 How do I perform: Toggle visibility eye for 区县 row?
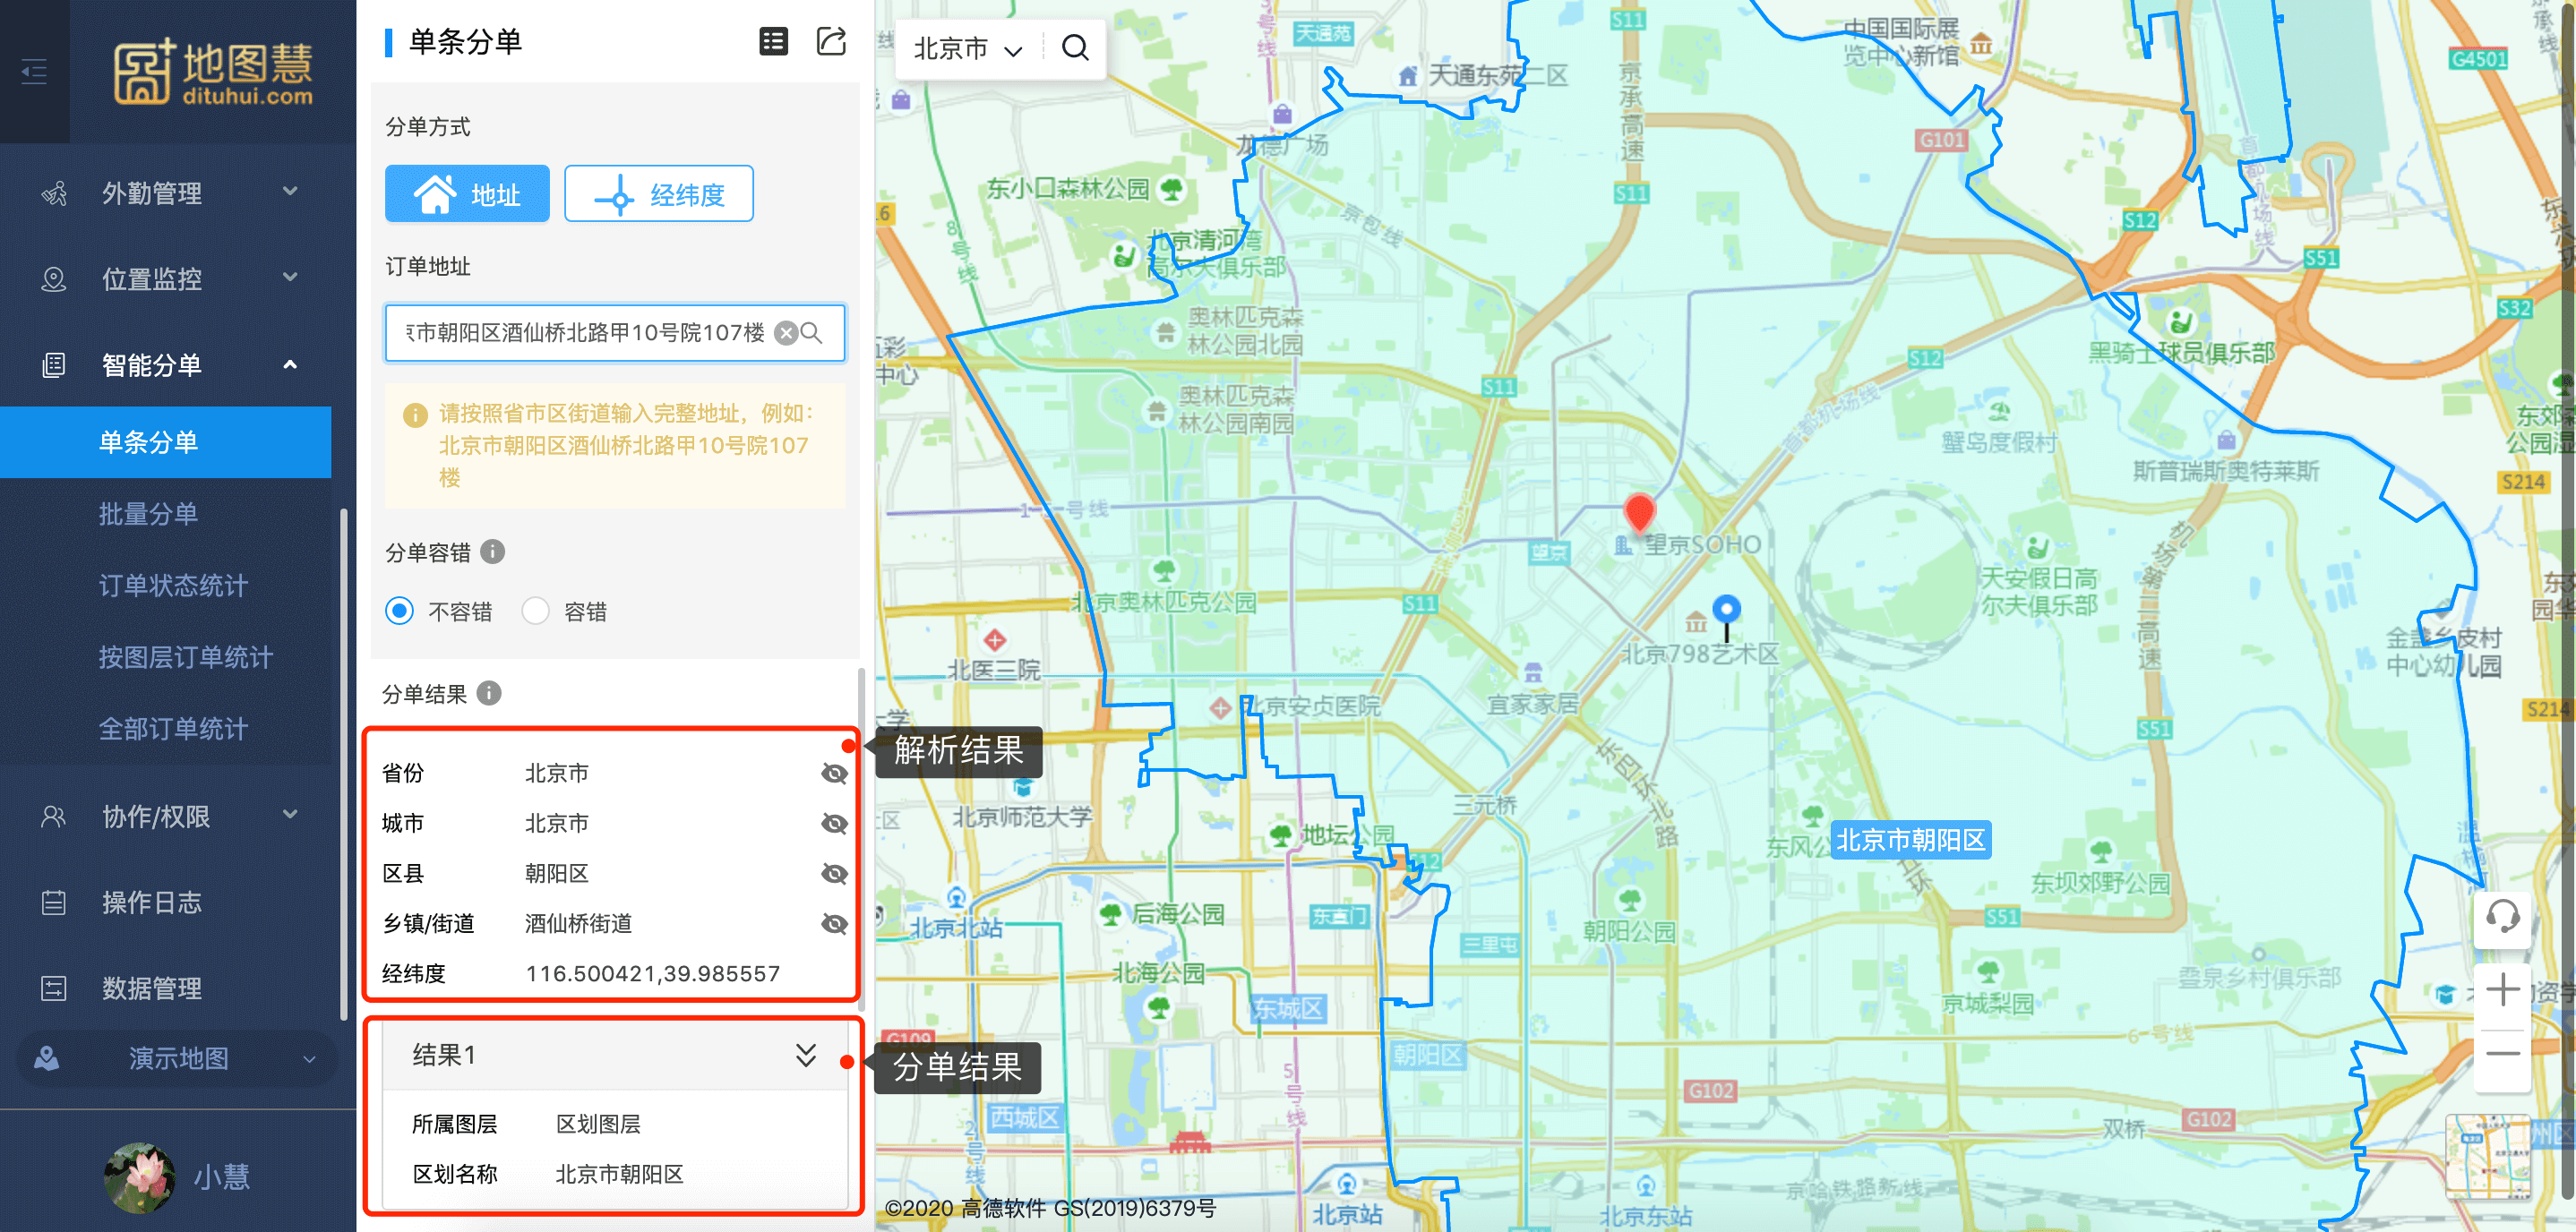tap(834, 873)
